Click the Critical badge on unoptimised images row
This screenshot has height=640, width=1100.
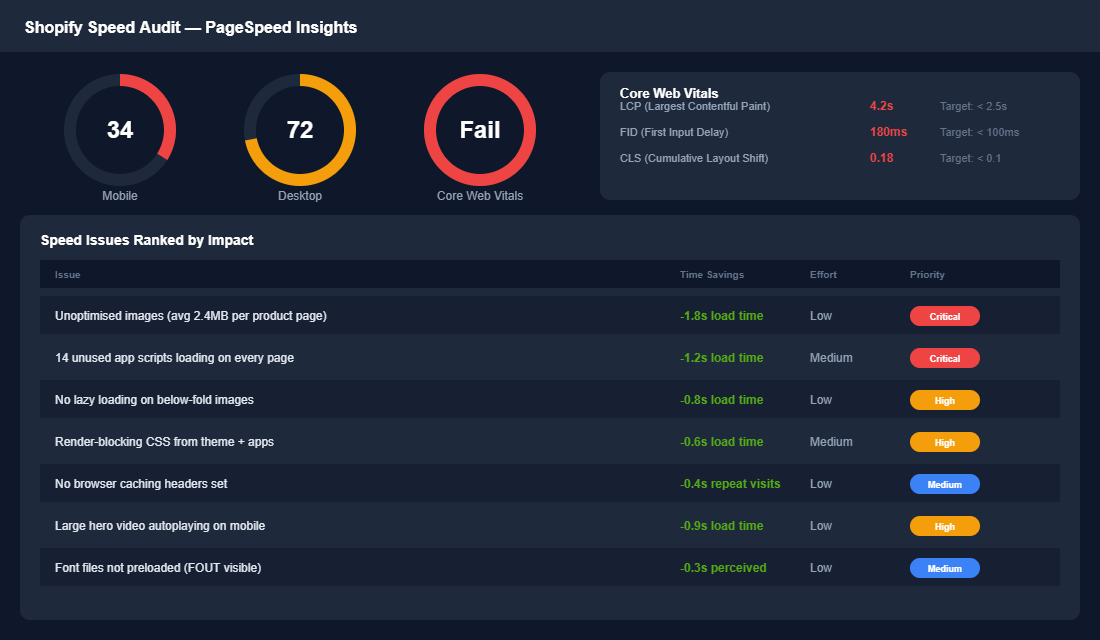coord(944,315)
